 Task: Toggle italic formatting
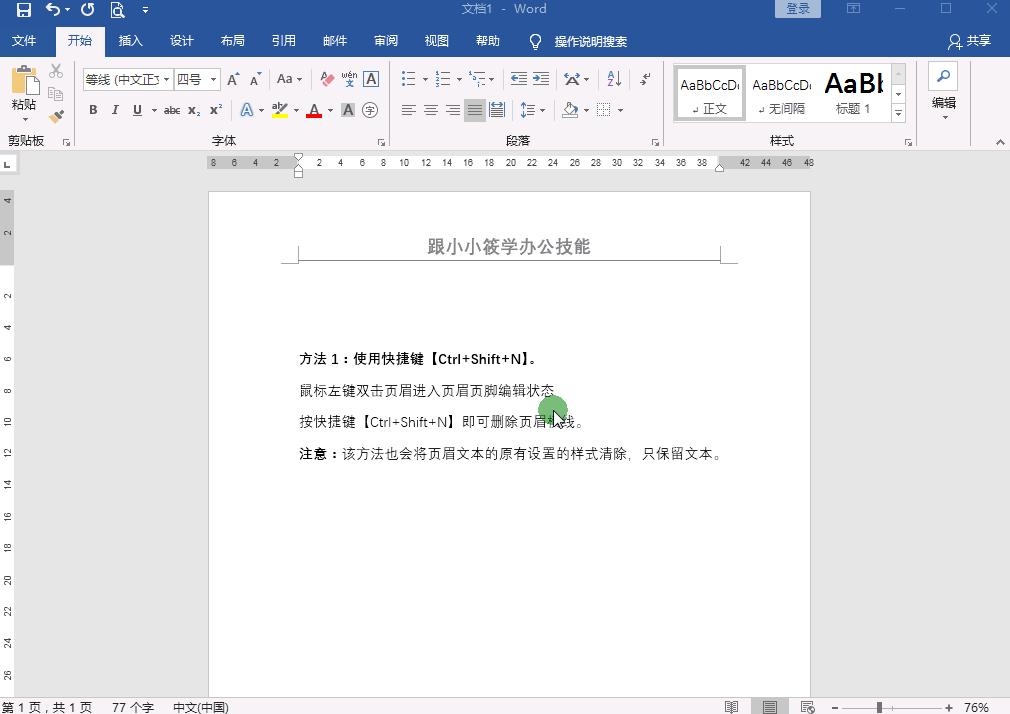[x=114, y=110]
